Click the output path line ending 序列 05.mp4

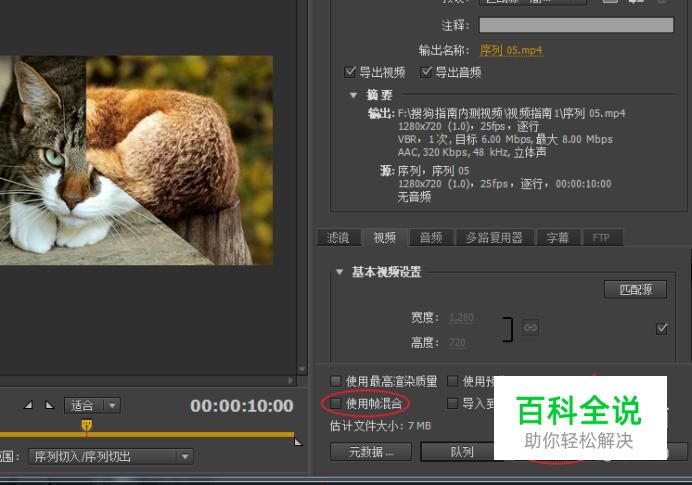511,113
